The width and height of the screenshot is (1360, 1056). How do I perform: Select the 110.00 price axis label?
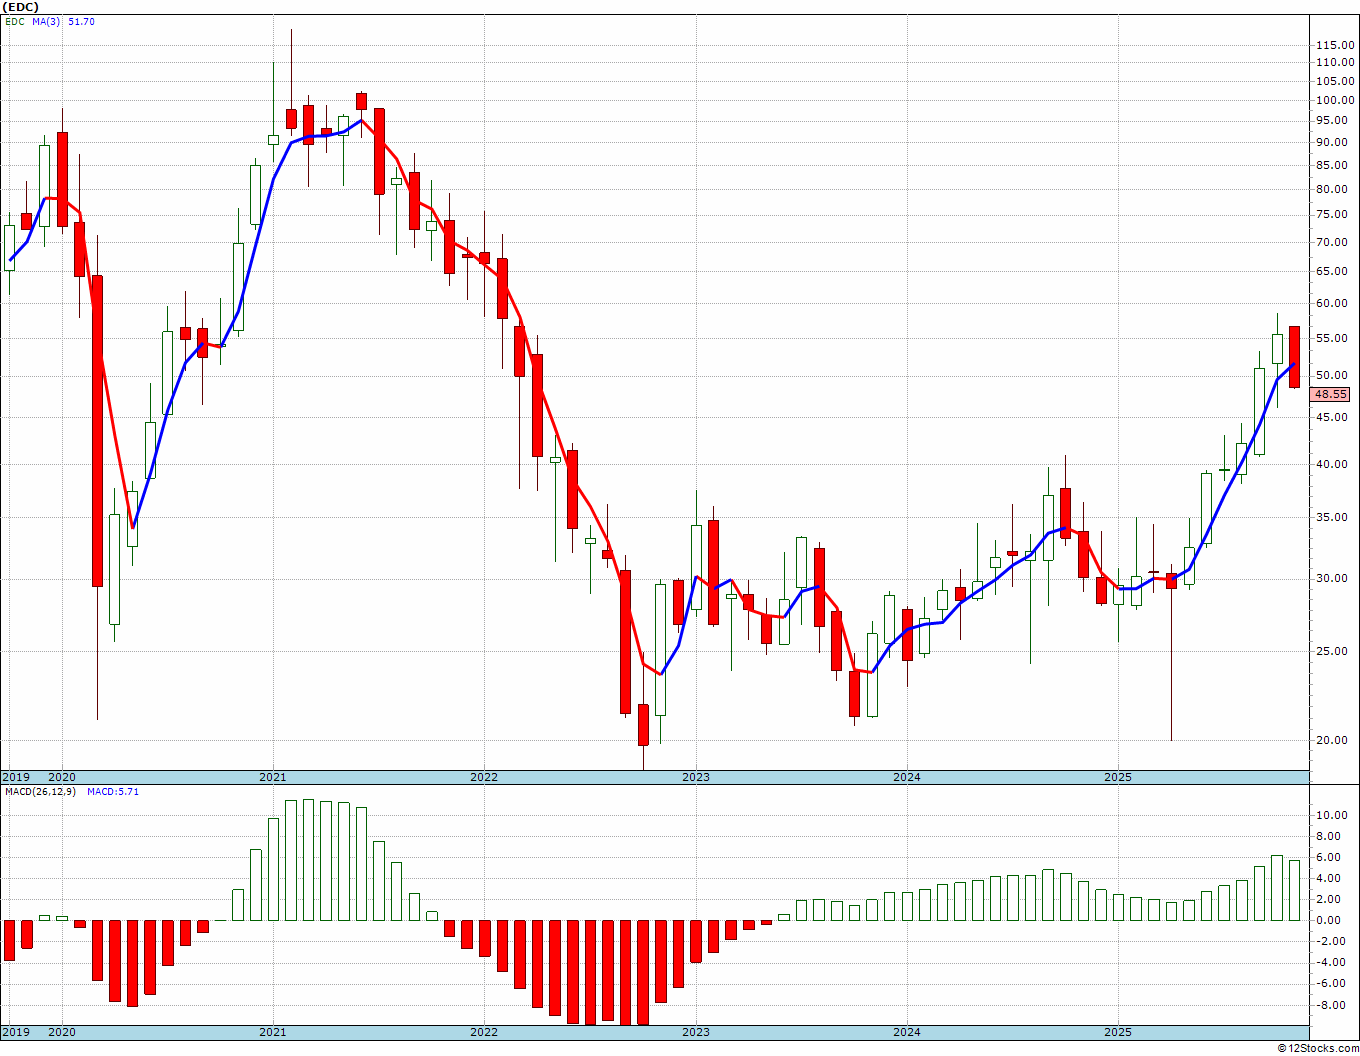pos(1334,62)
